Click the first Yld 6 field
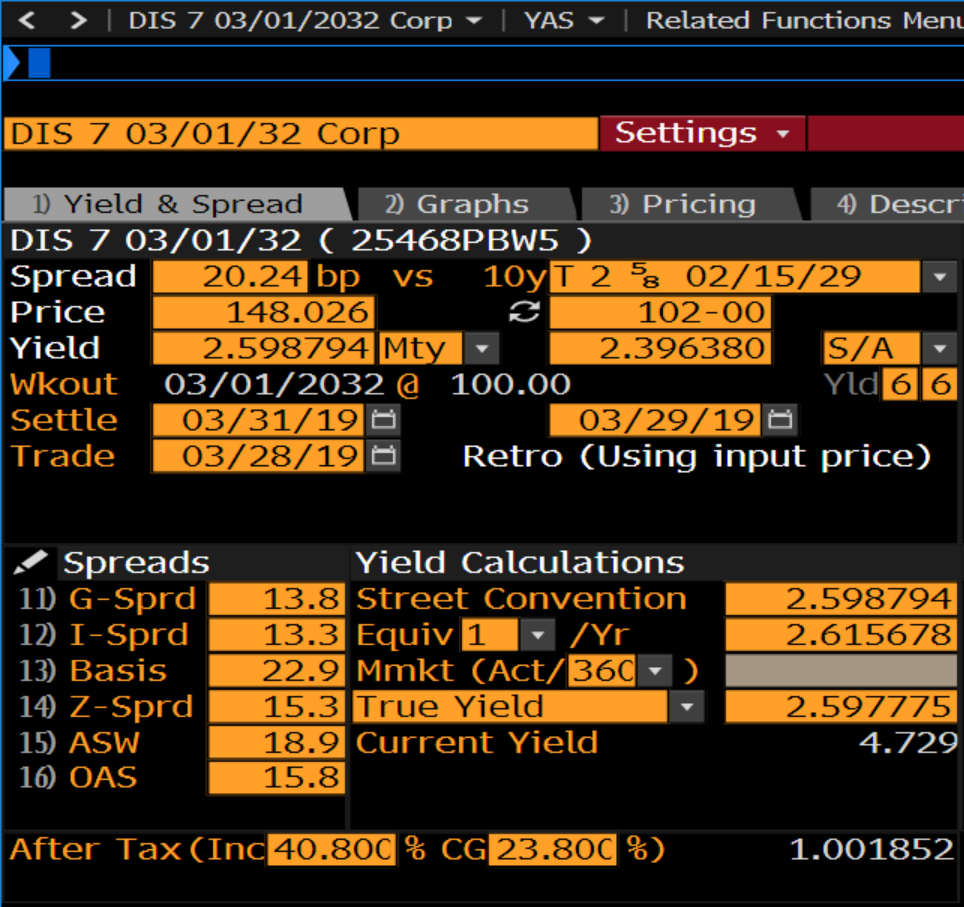The width and height of the screenshot is (964, 907). (x=901, y=384)
